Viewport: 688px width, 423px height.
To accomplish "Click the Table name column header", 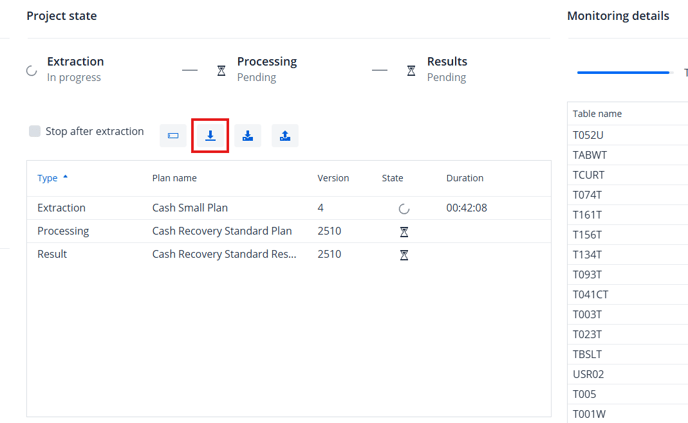I will pyautogui.click(x=597, y=114).
